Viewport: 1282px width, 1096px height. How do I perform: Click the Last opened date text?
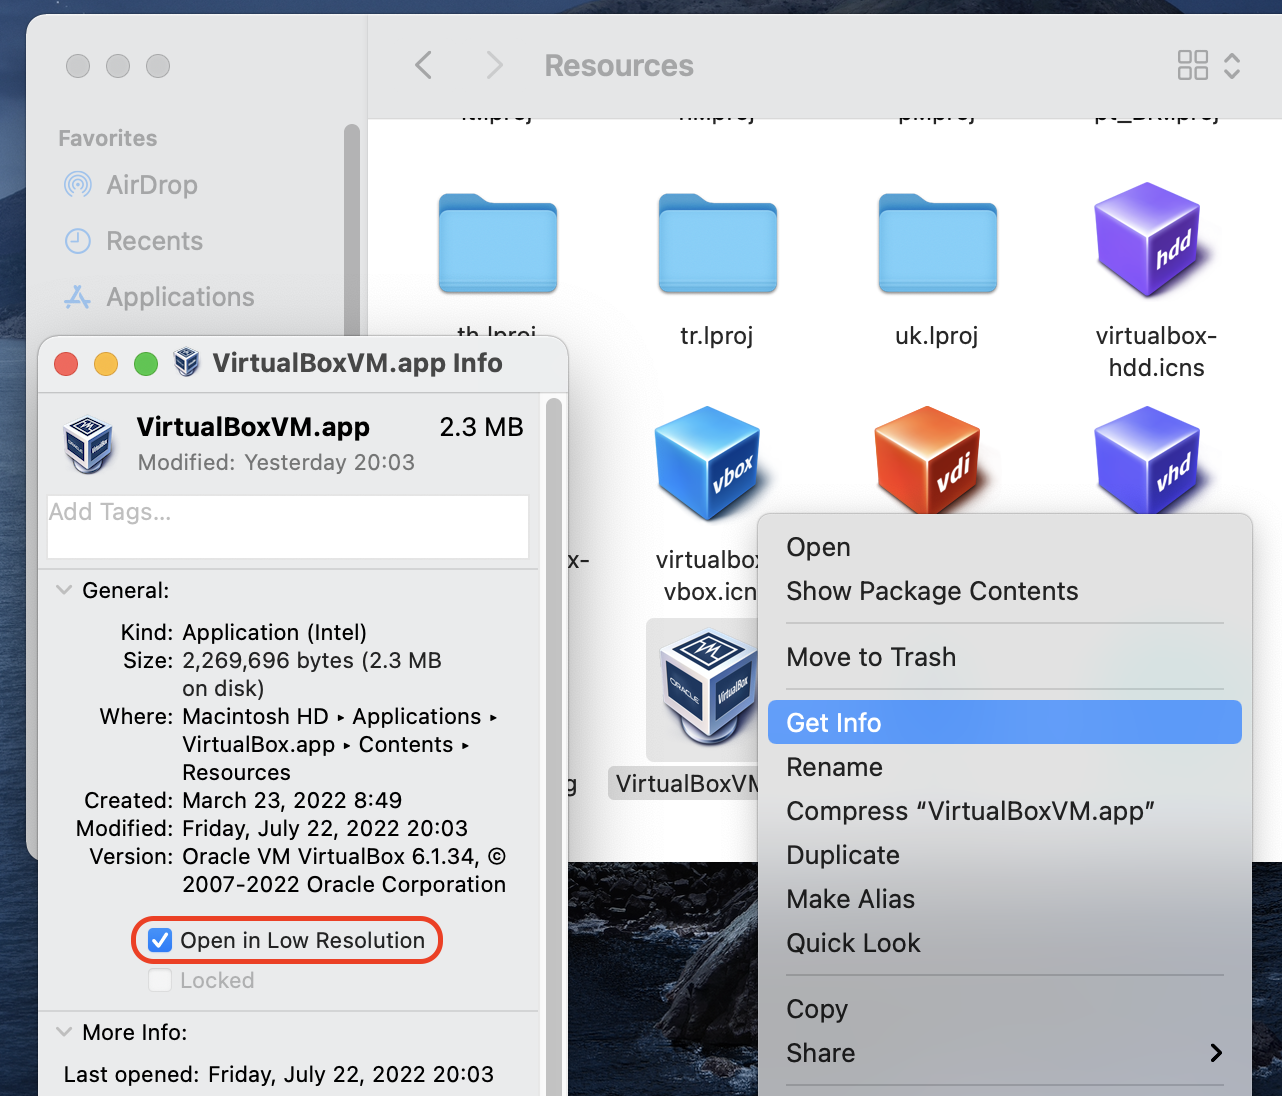351,1074
